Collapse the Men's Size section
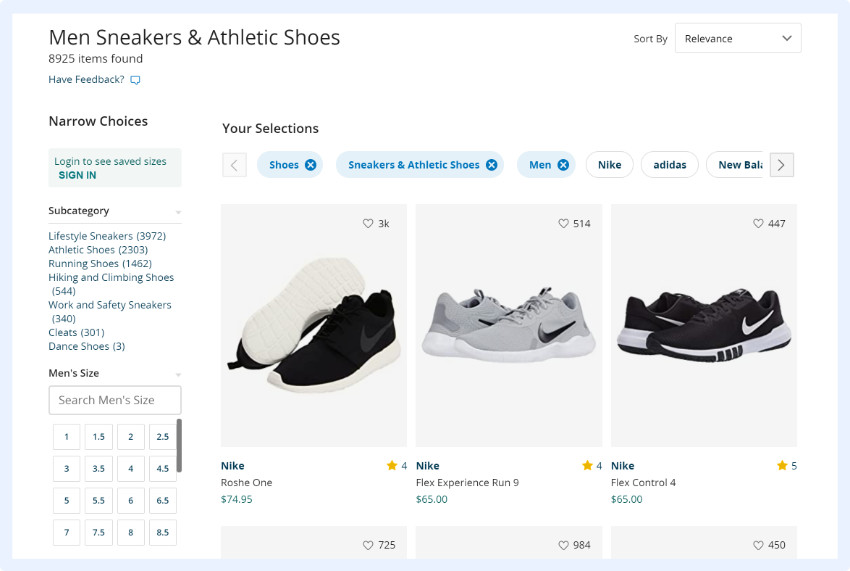Image resolution: width=850 pixels, height=571 pixels. click(178, 374)
